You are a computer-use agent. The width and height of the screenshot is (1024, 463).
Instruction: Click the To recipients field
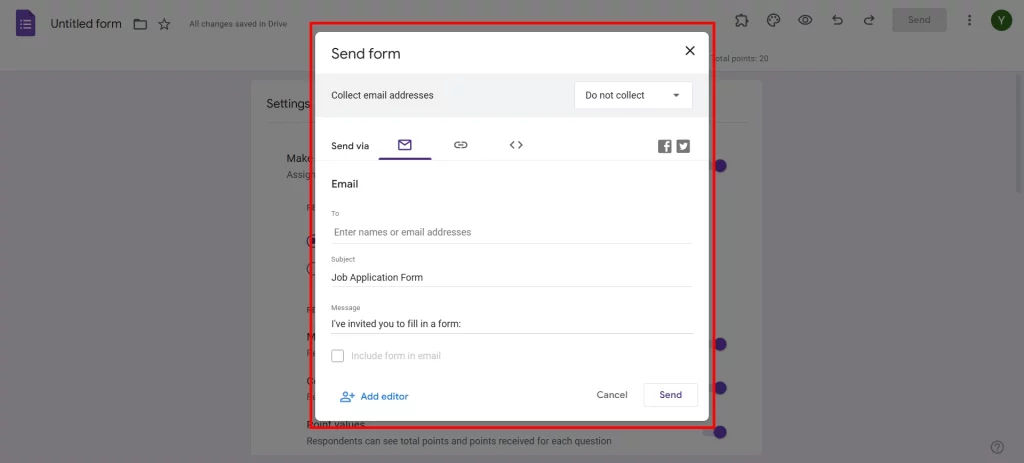(x=511, y=232)
